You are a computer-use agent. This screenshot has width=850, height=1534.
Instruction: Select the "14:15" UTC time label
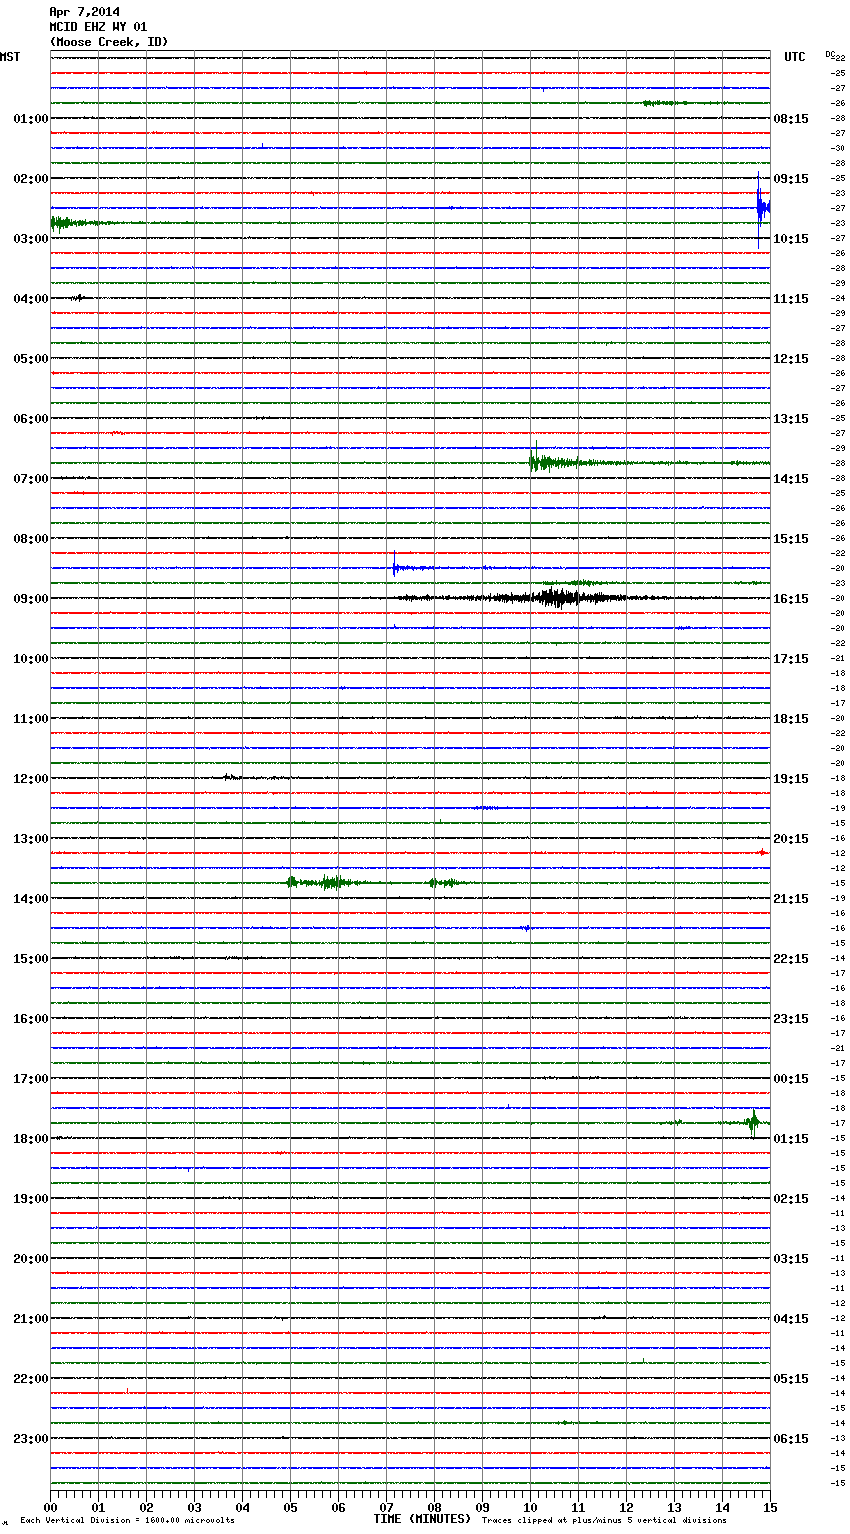tap(791, 479)
